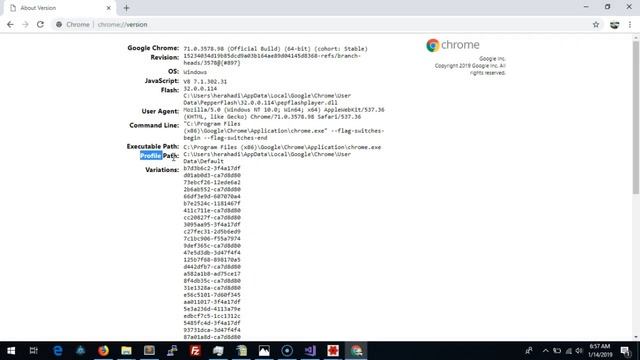Open the Windows Start menu
Image resolution: width=640 pixels, height=360 pixels.
point(11,351)
